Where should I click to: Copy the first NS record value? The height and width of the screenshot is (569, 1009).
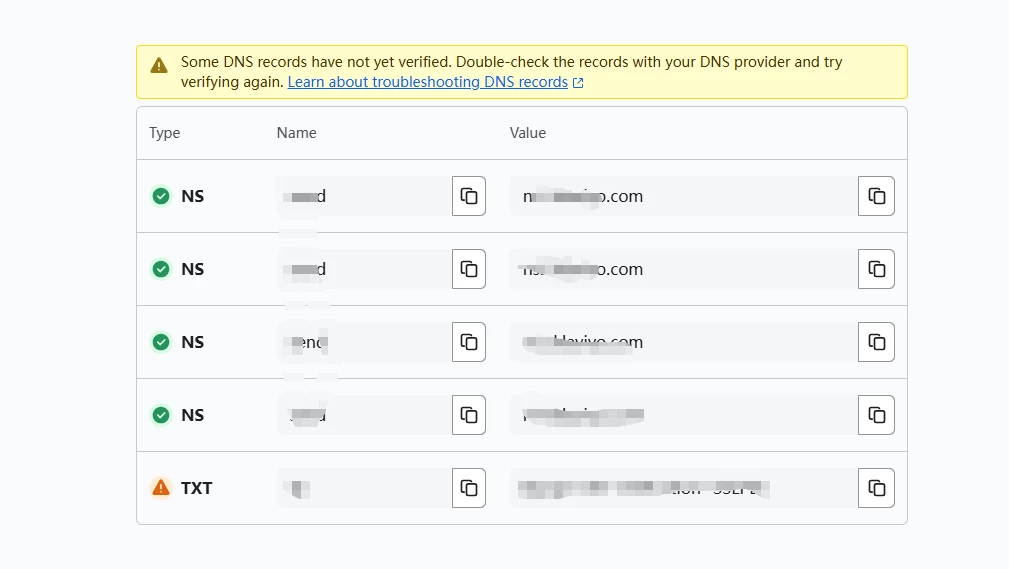coord(876,196)
